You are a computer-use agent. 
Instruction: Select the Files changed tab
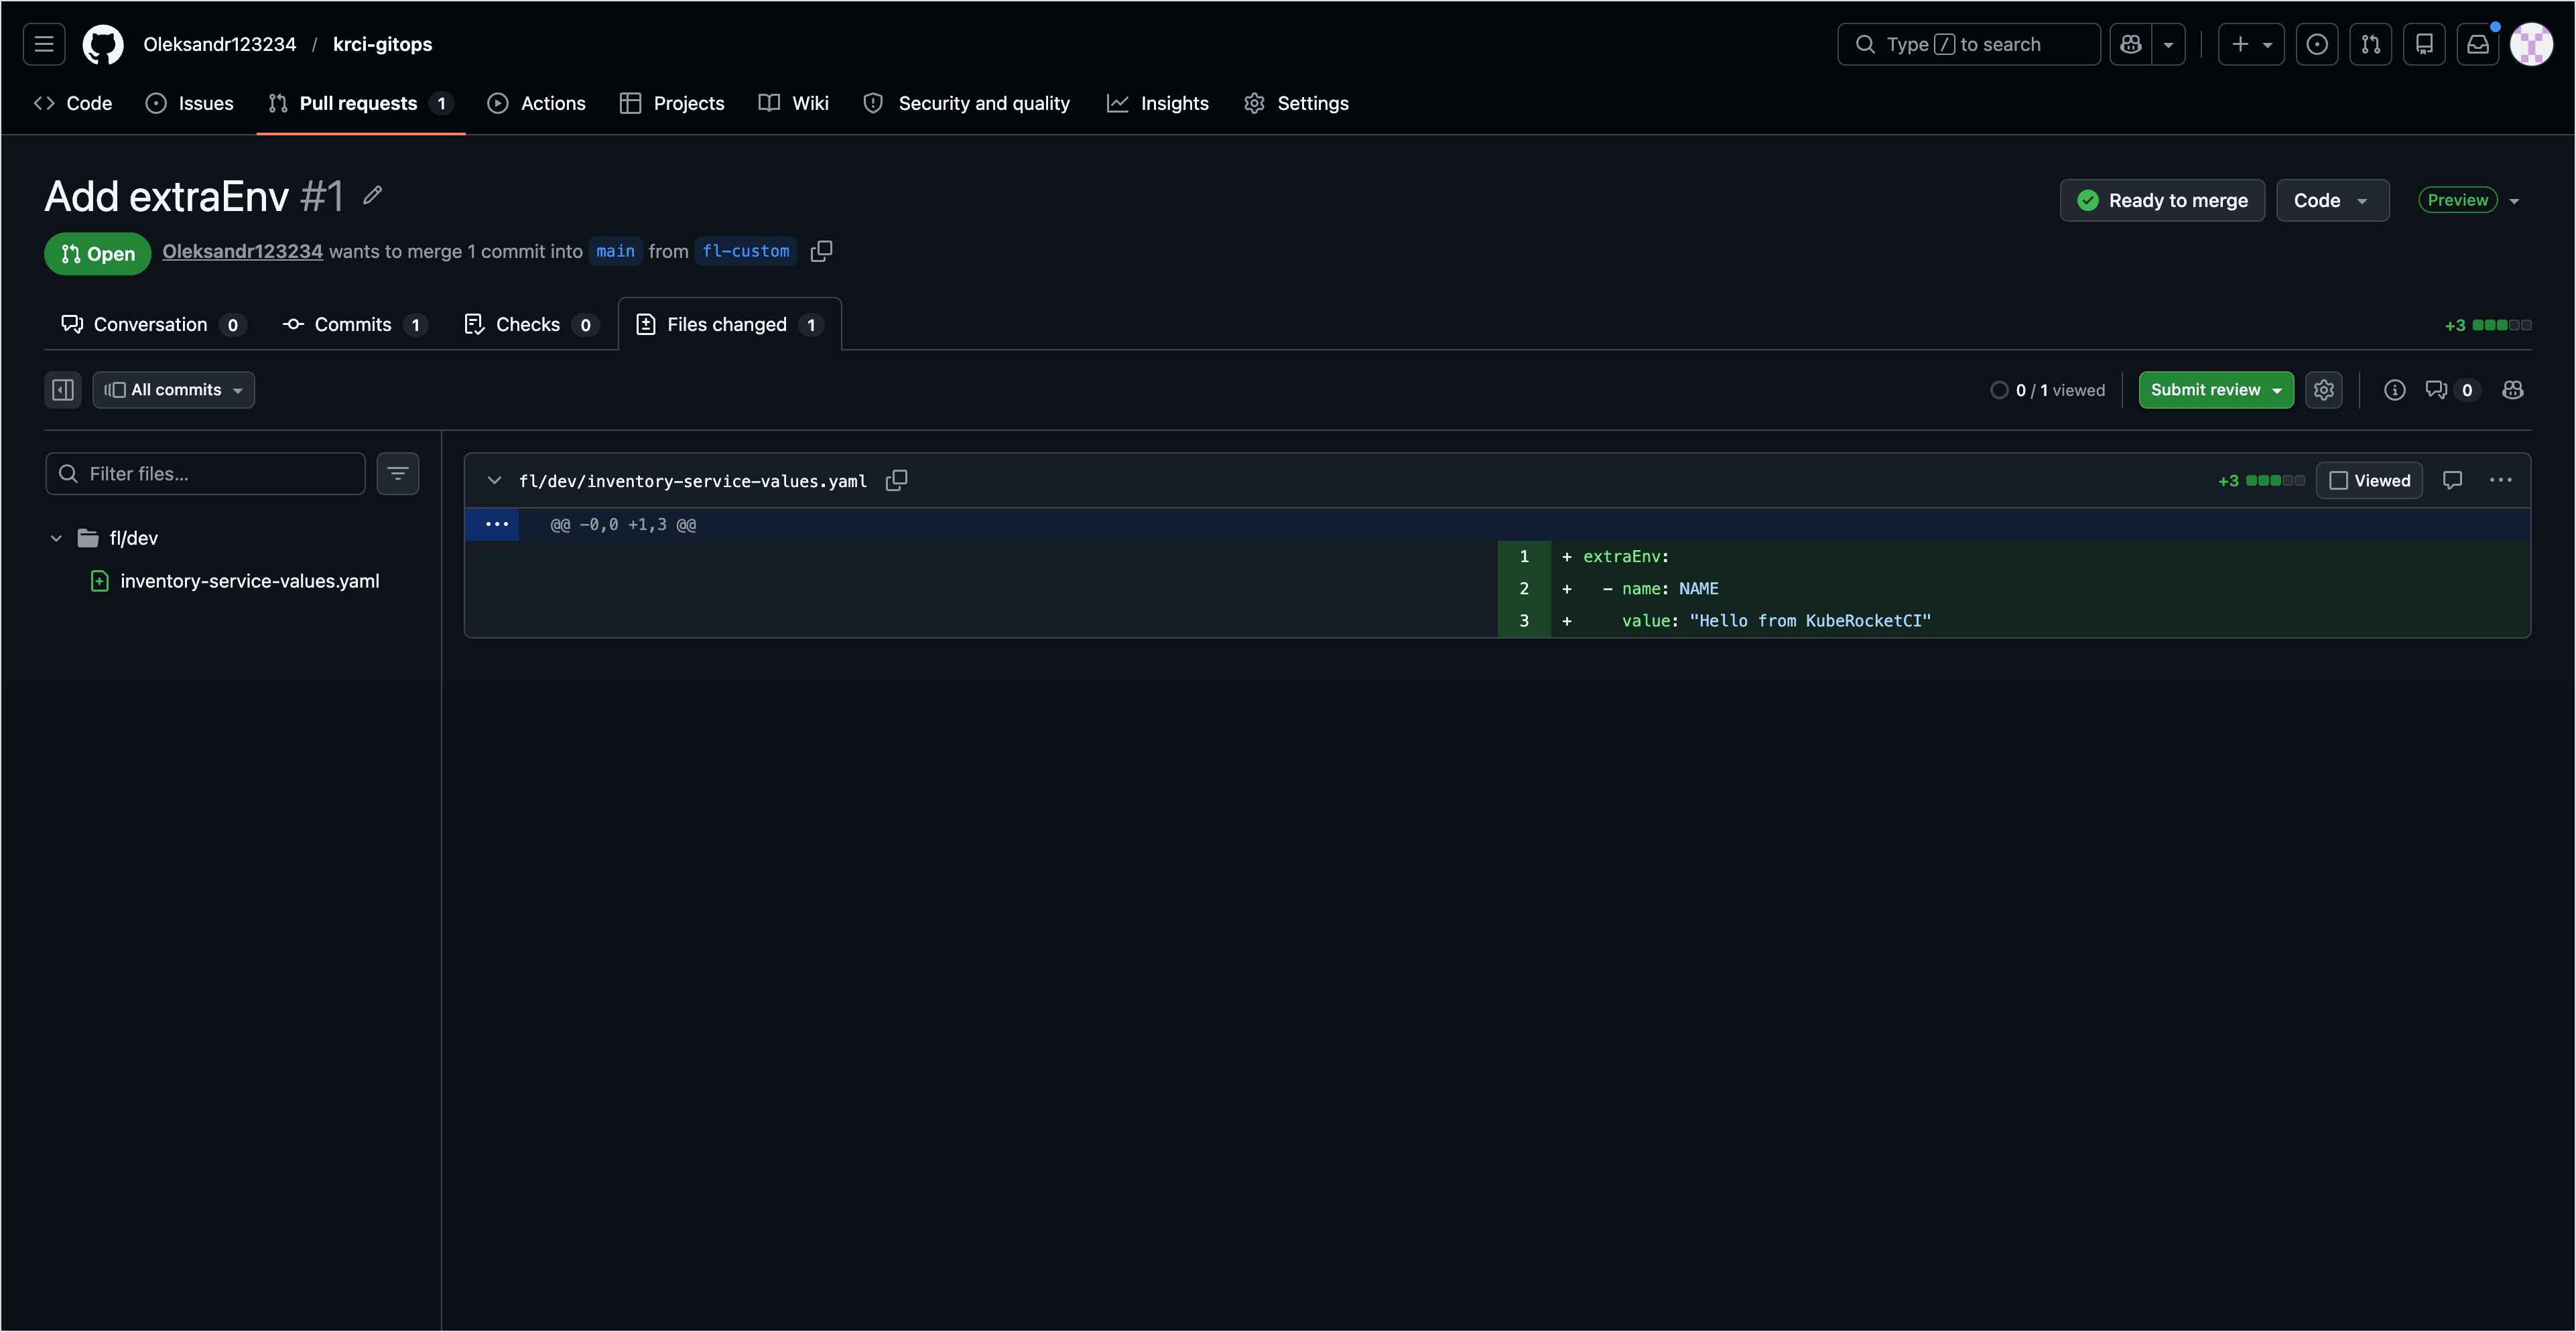point(729,324)
